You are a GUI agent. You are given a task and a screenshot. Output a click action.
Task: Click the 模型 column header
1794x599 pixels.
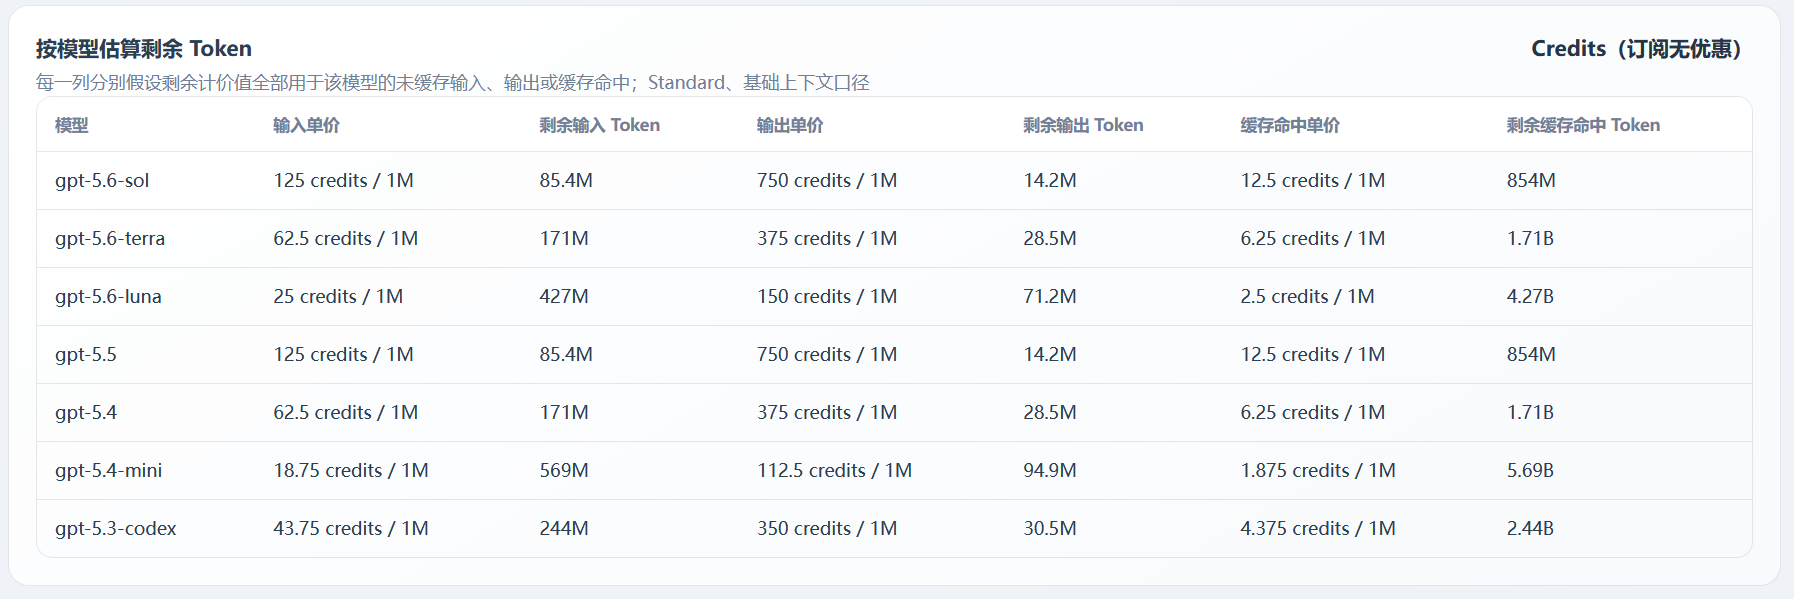pyautogui.click(x=72, y=125)
